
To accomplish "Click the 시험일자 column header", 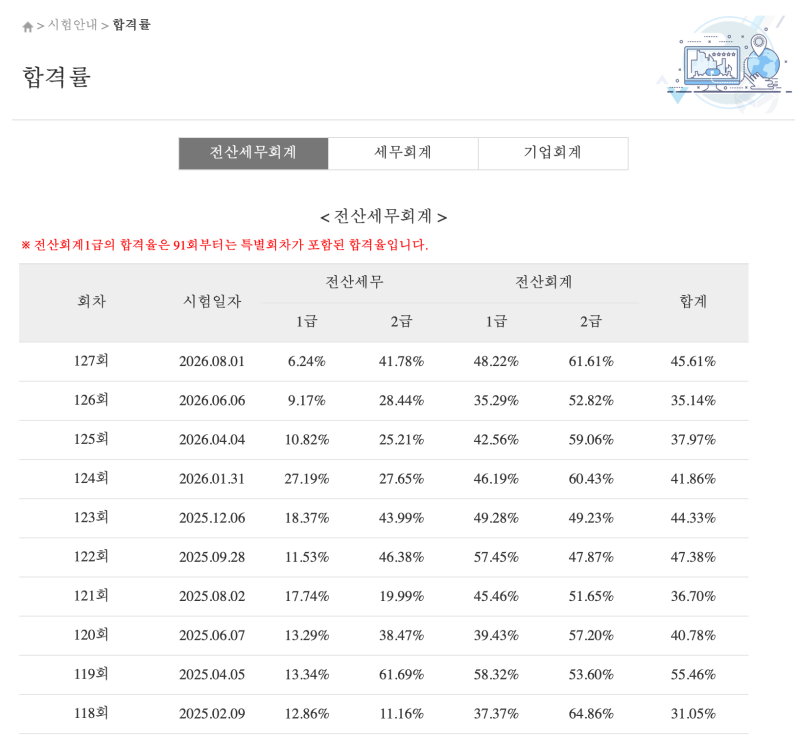I will tap(212, 302).
